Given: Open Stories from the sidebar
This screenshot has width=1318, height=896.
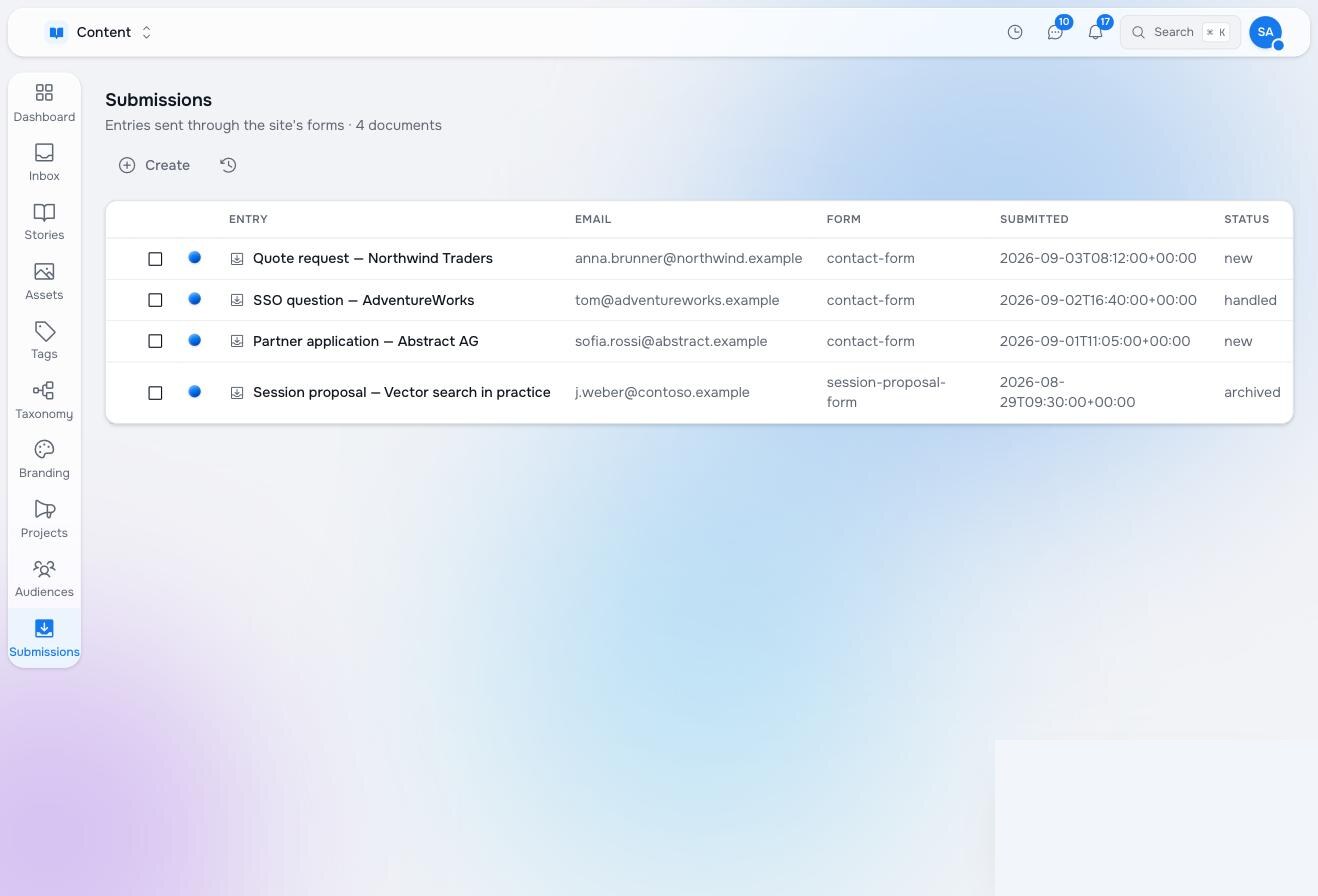Looking at the screenshot, I should 44,222.
